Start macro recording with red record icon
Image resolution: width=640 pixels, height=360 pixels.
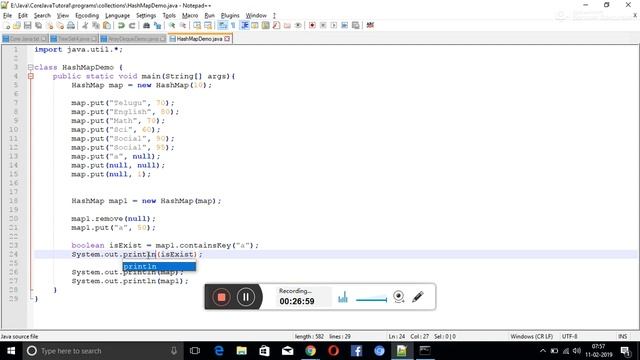pos(312,25)
